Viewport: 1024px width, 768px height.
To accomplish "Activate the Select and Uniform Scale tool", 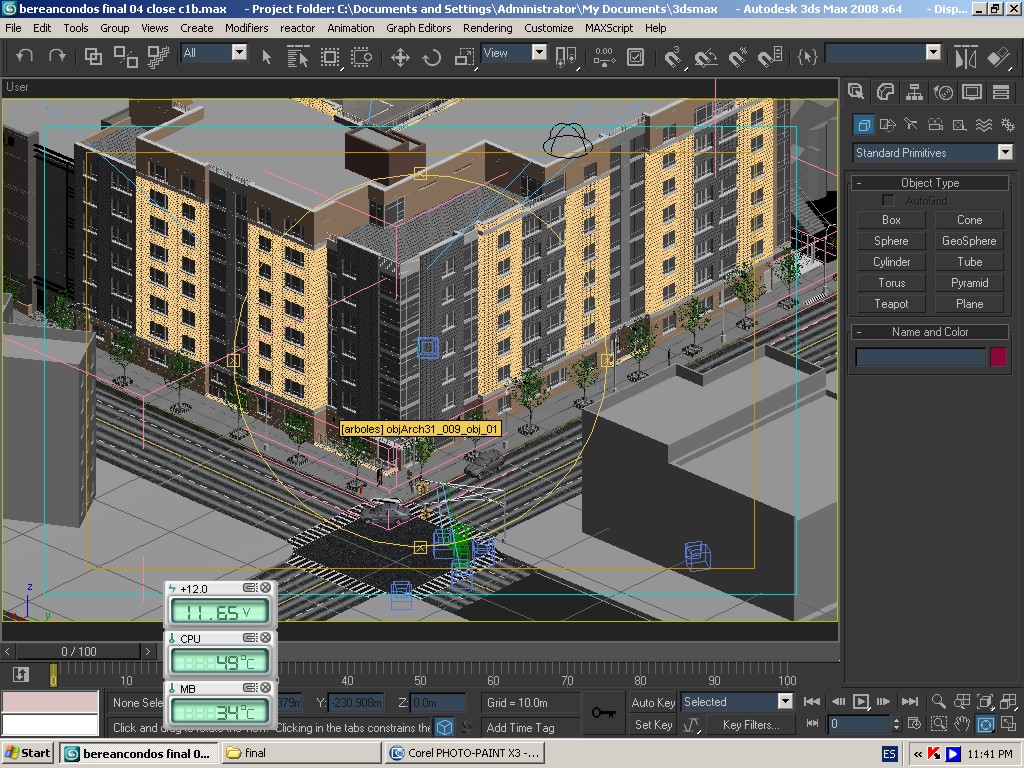I will pos(464,57).
